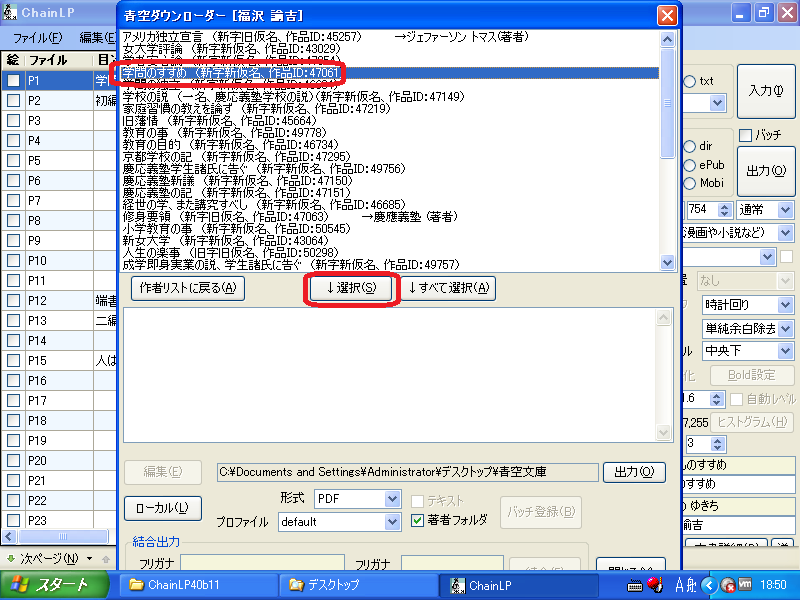Click the IME 'A' language bar icon
Screen dimensions: 800x600
[679, 585]
